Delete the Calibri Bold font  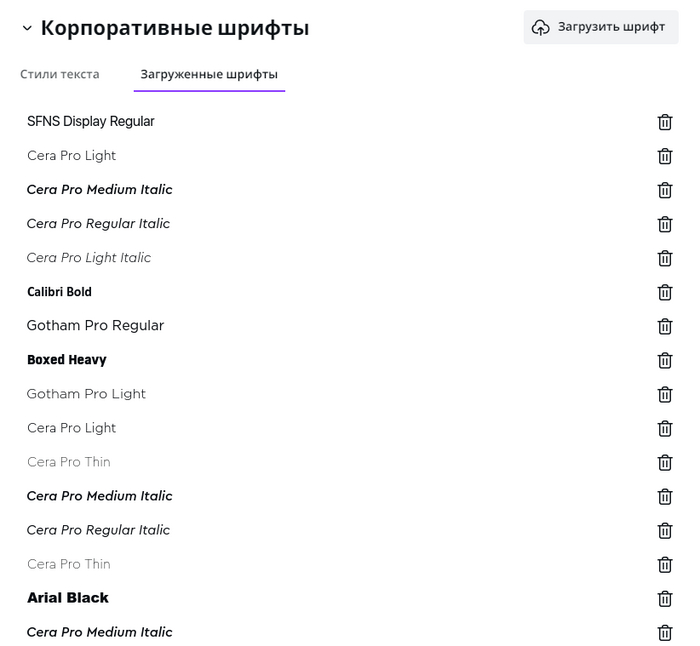click(x=665, y=292)
